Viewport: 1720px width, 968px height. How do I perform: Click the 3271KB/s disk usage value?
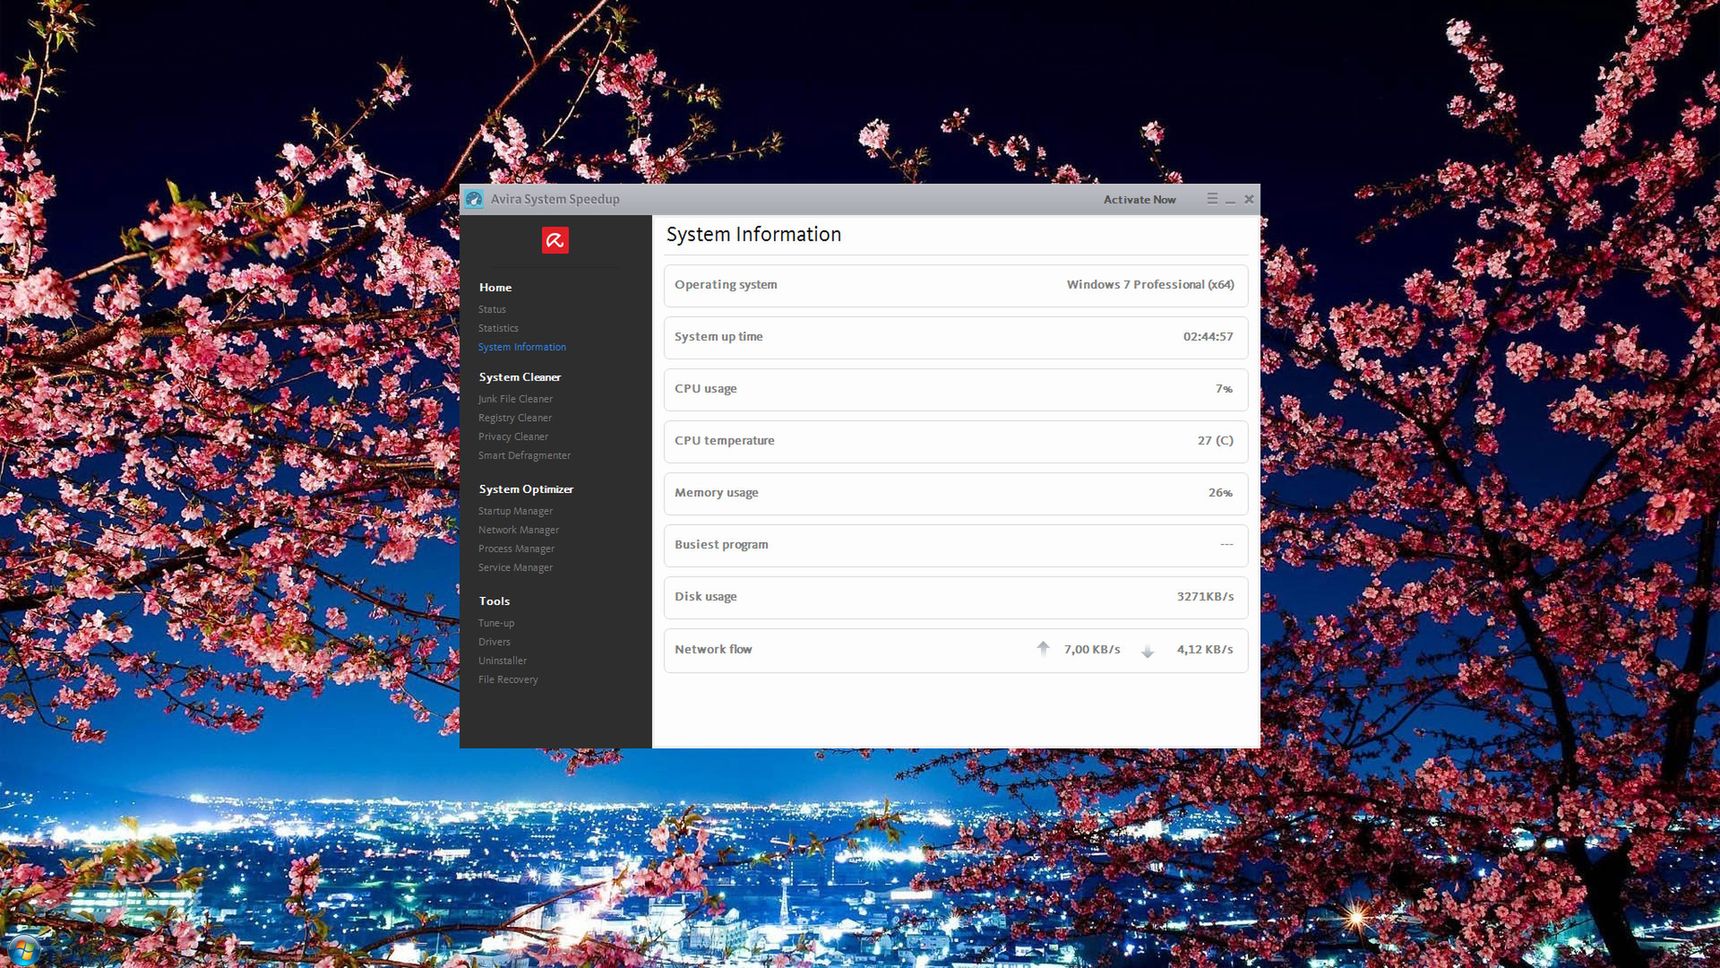pos(1205,597)
